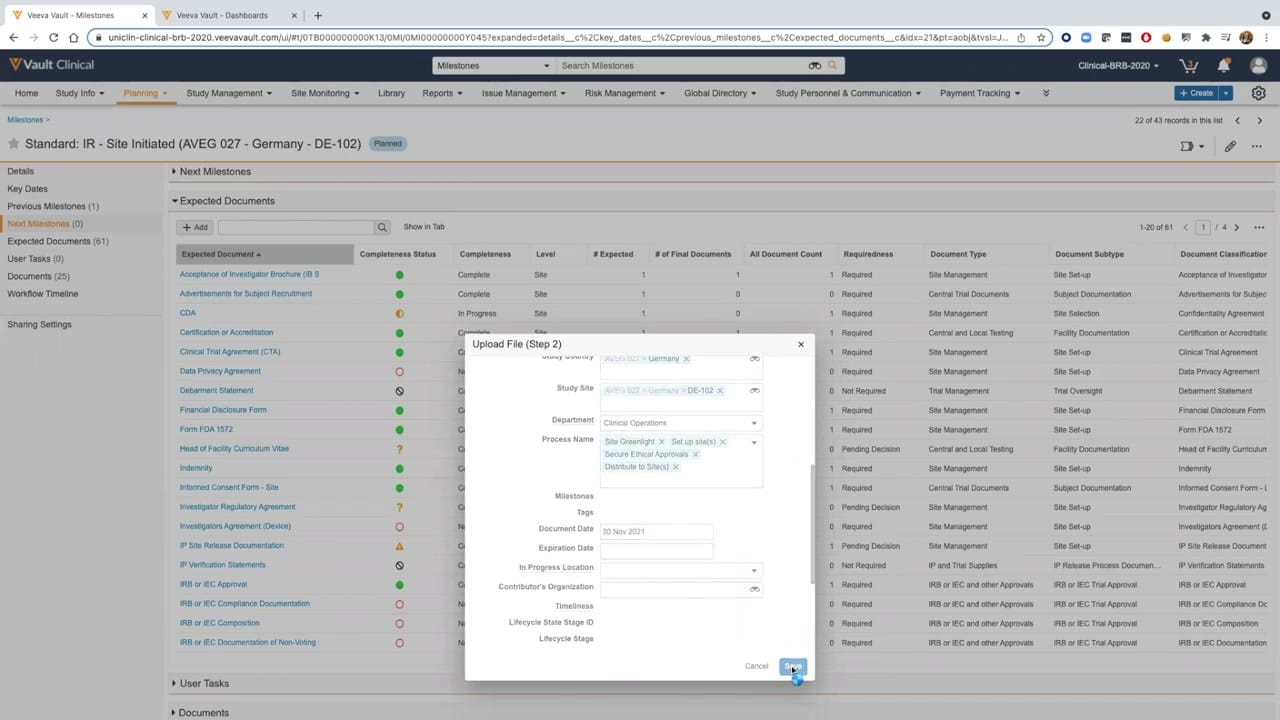This screenshot has height=720, width=1280.
Task: Open the user profile avatar in Vault header
Action: (x=1259, y=66)
